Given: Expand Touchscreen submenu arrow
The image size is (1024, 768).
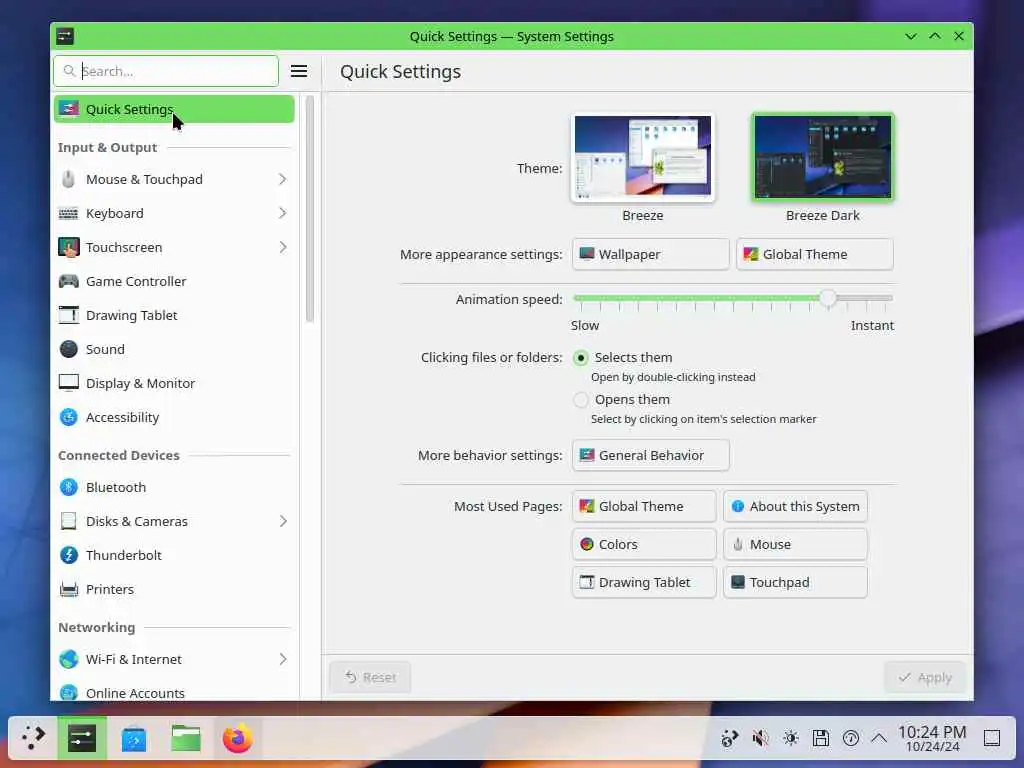Looking at the screenshot, I should coord(282,247).
